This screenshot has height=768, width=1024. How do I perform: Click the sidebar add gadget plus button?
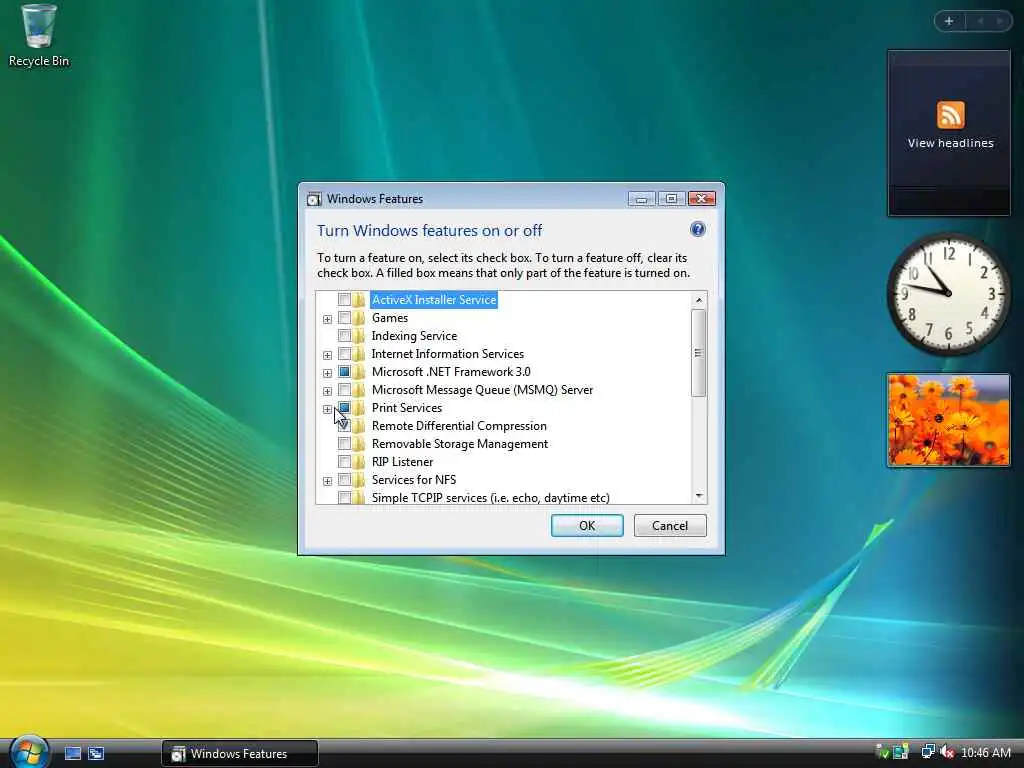coord(949,22)
